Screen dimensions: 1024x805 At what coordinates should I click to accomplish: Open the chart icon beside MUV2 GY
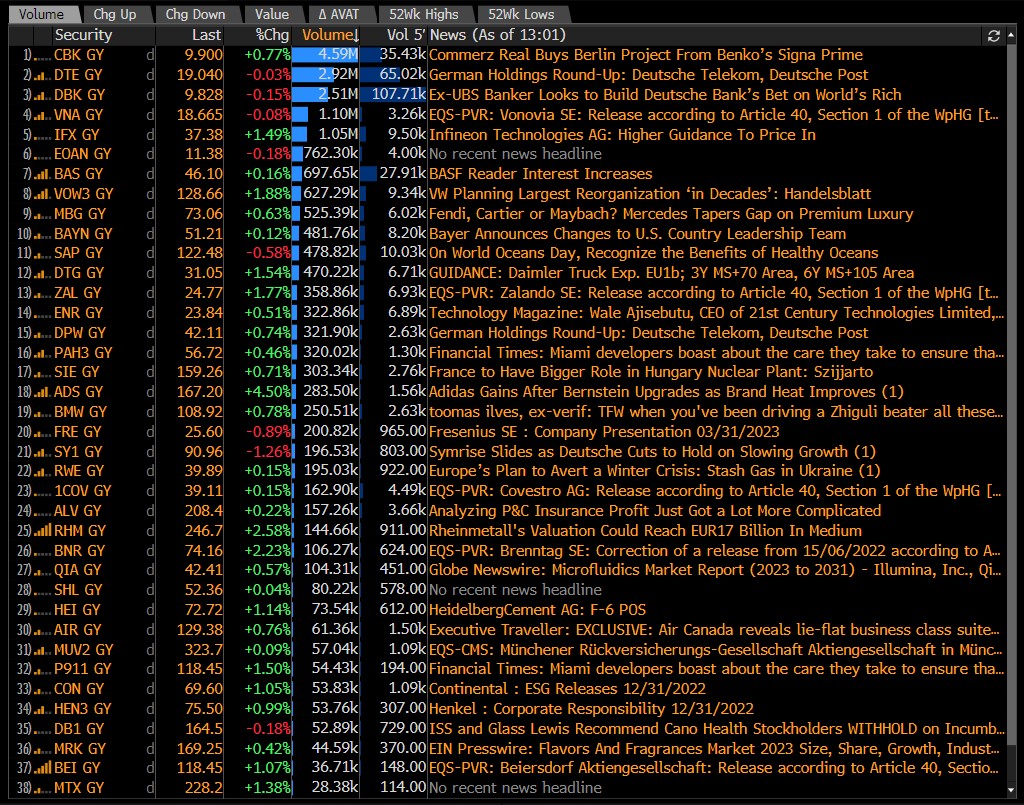tap(42, 650)
